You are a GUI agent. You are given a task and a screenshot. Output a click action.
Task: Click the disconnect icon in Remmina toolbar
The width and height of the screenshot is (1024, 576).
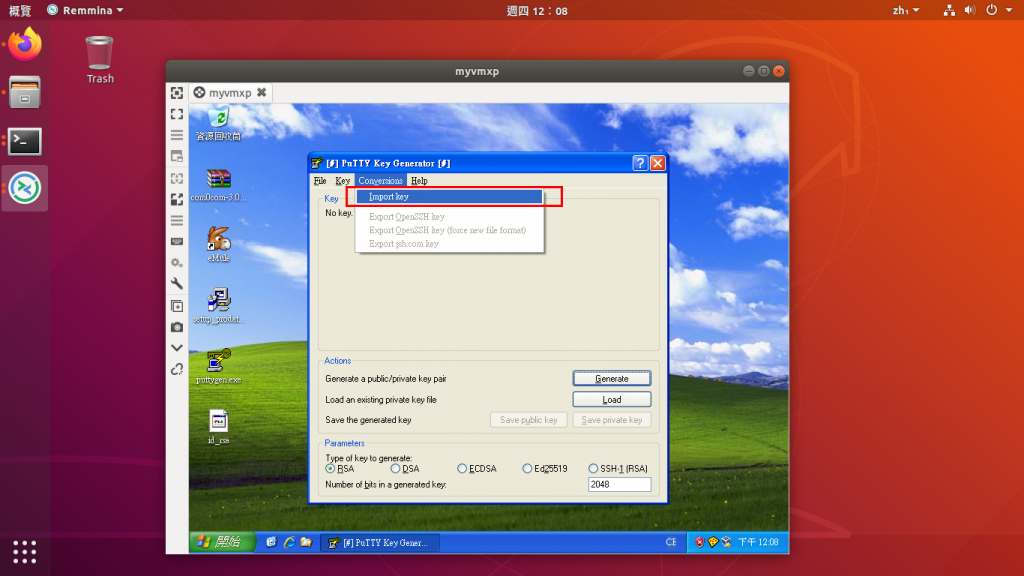click(x=177, y=370)
